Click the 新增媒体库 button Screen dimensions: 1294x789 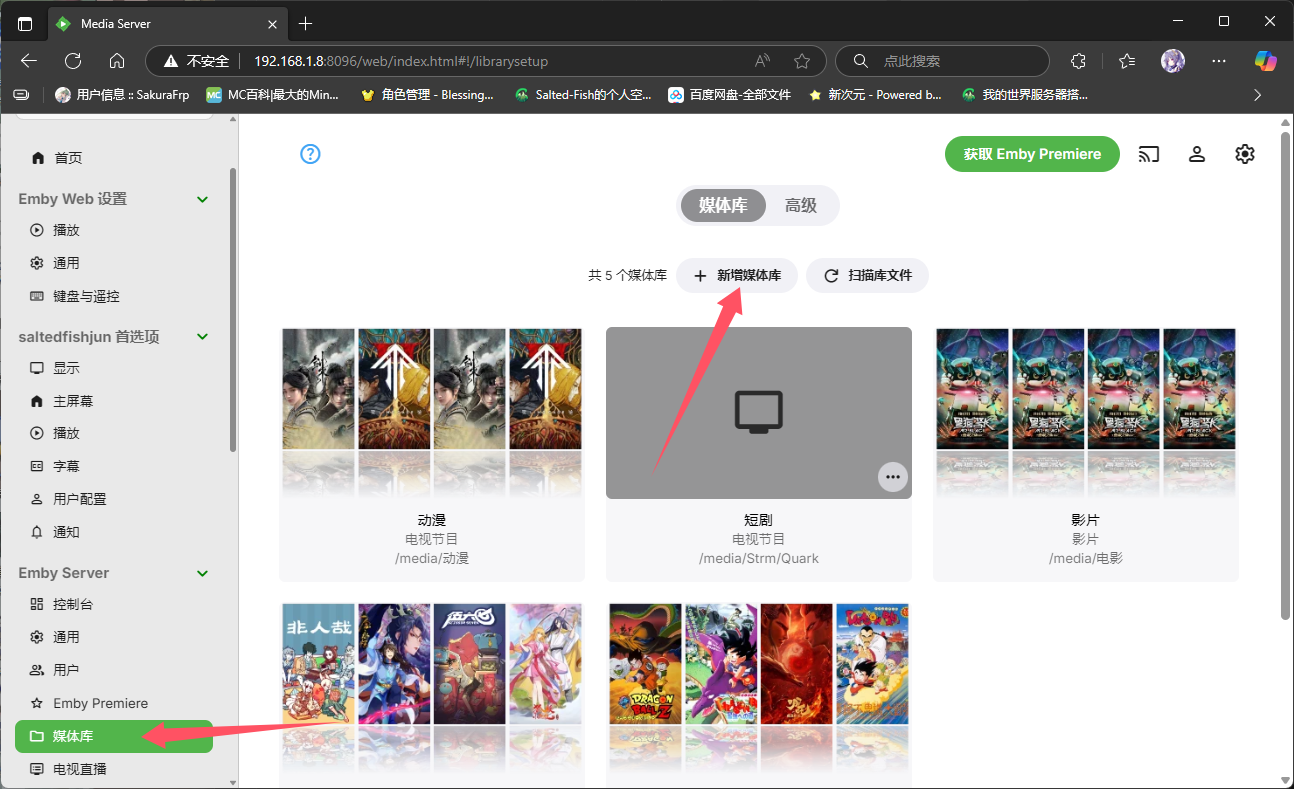click(x=737, y=275)
